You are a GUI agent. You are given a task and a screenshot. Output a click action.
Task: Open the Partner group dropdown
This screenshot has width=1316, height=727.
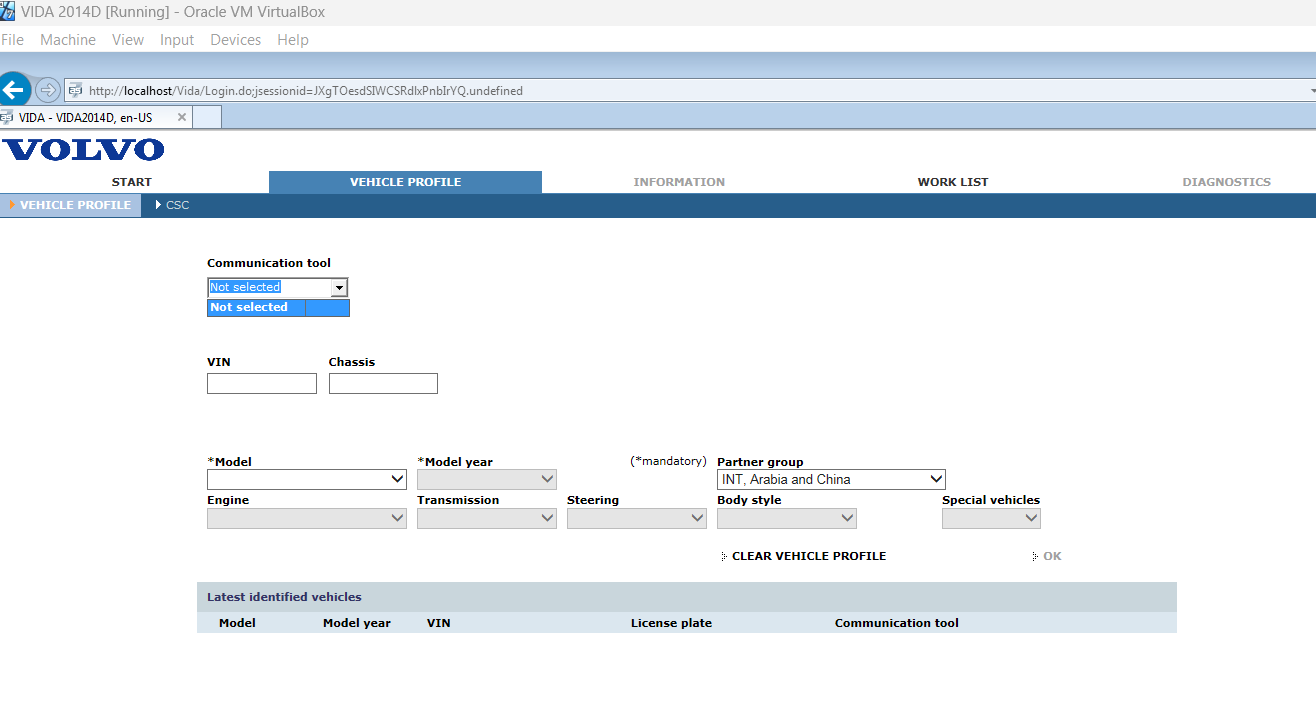tap(830, 480)
